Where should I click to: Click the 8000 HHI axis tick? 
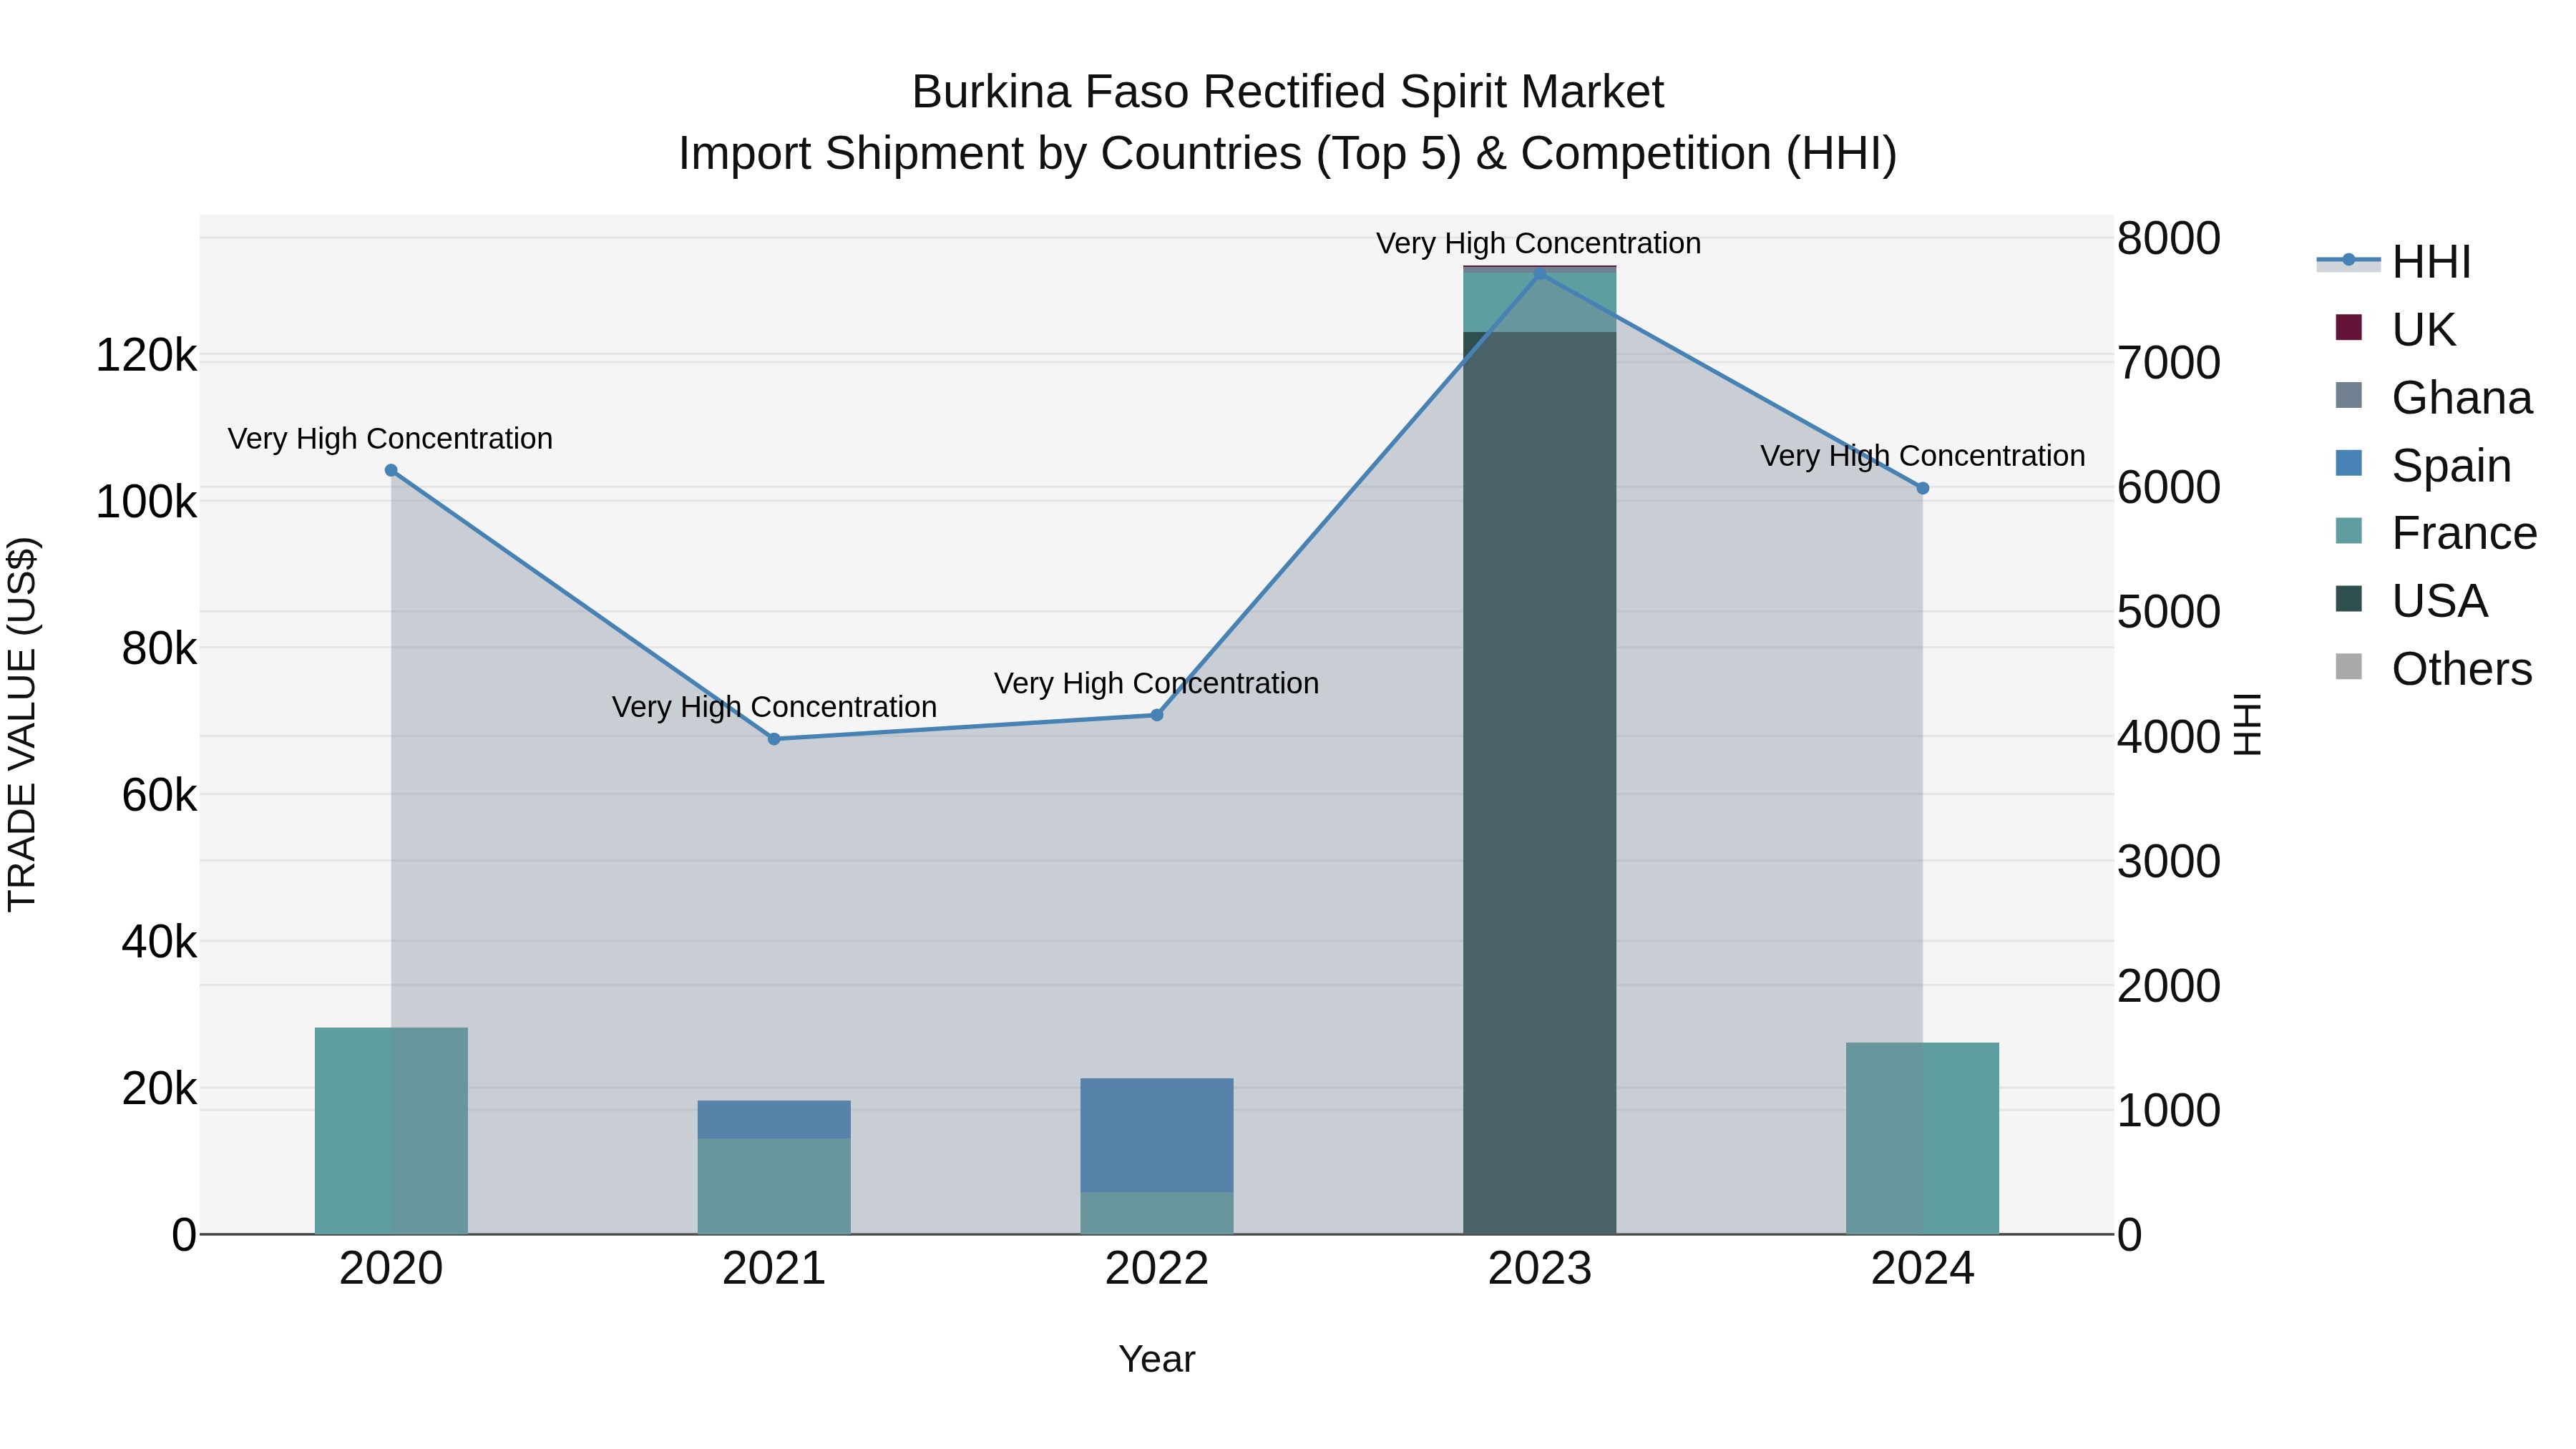pyautogui.click(x=2169, y=239)
